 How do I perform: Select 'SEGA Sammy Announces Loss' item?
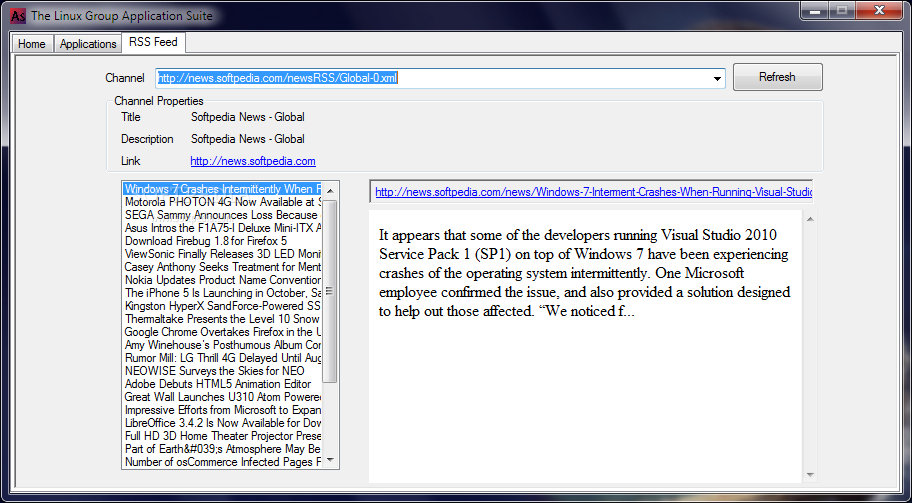coord(222,215)
